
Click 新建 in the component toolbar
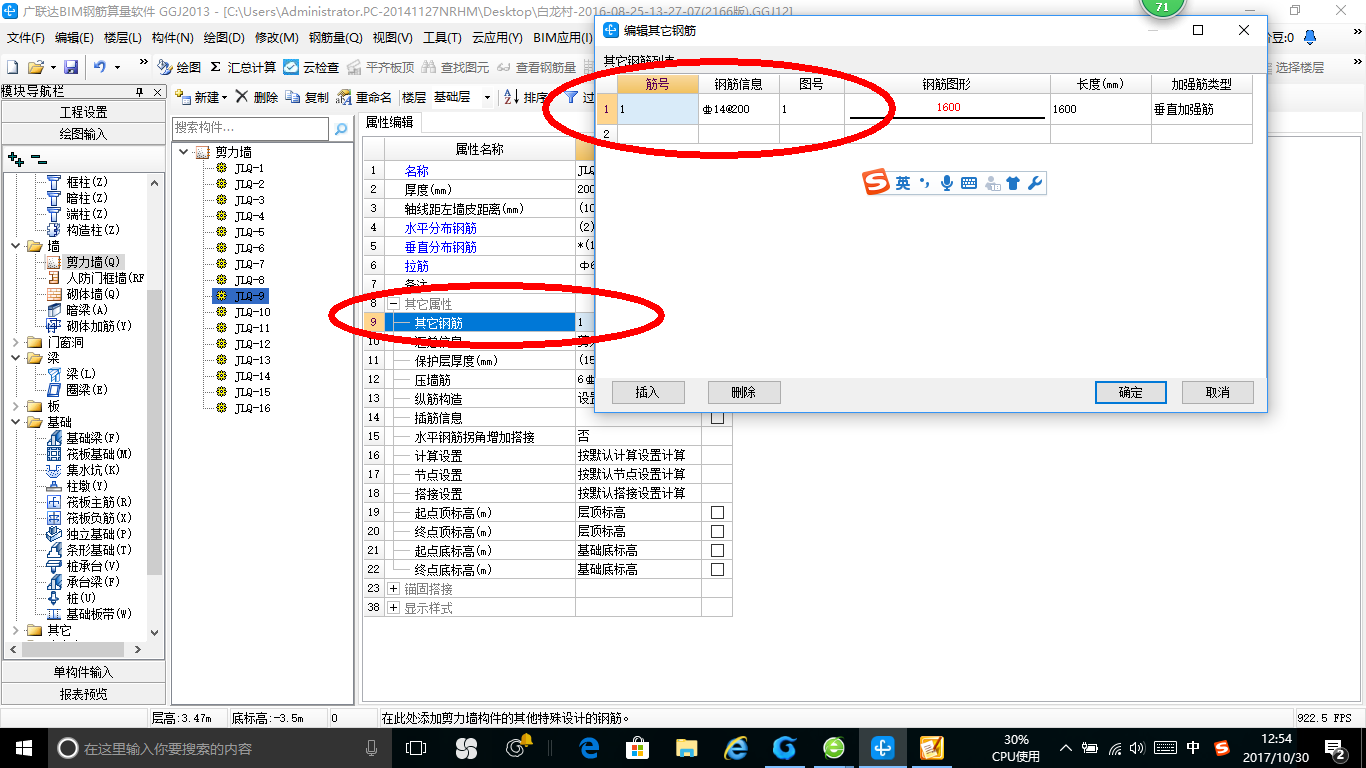pyautogui.click(x=200, y=97)
